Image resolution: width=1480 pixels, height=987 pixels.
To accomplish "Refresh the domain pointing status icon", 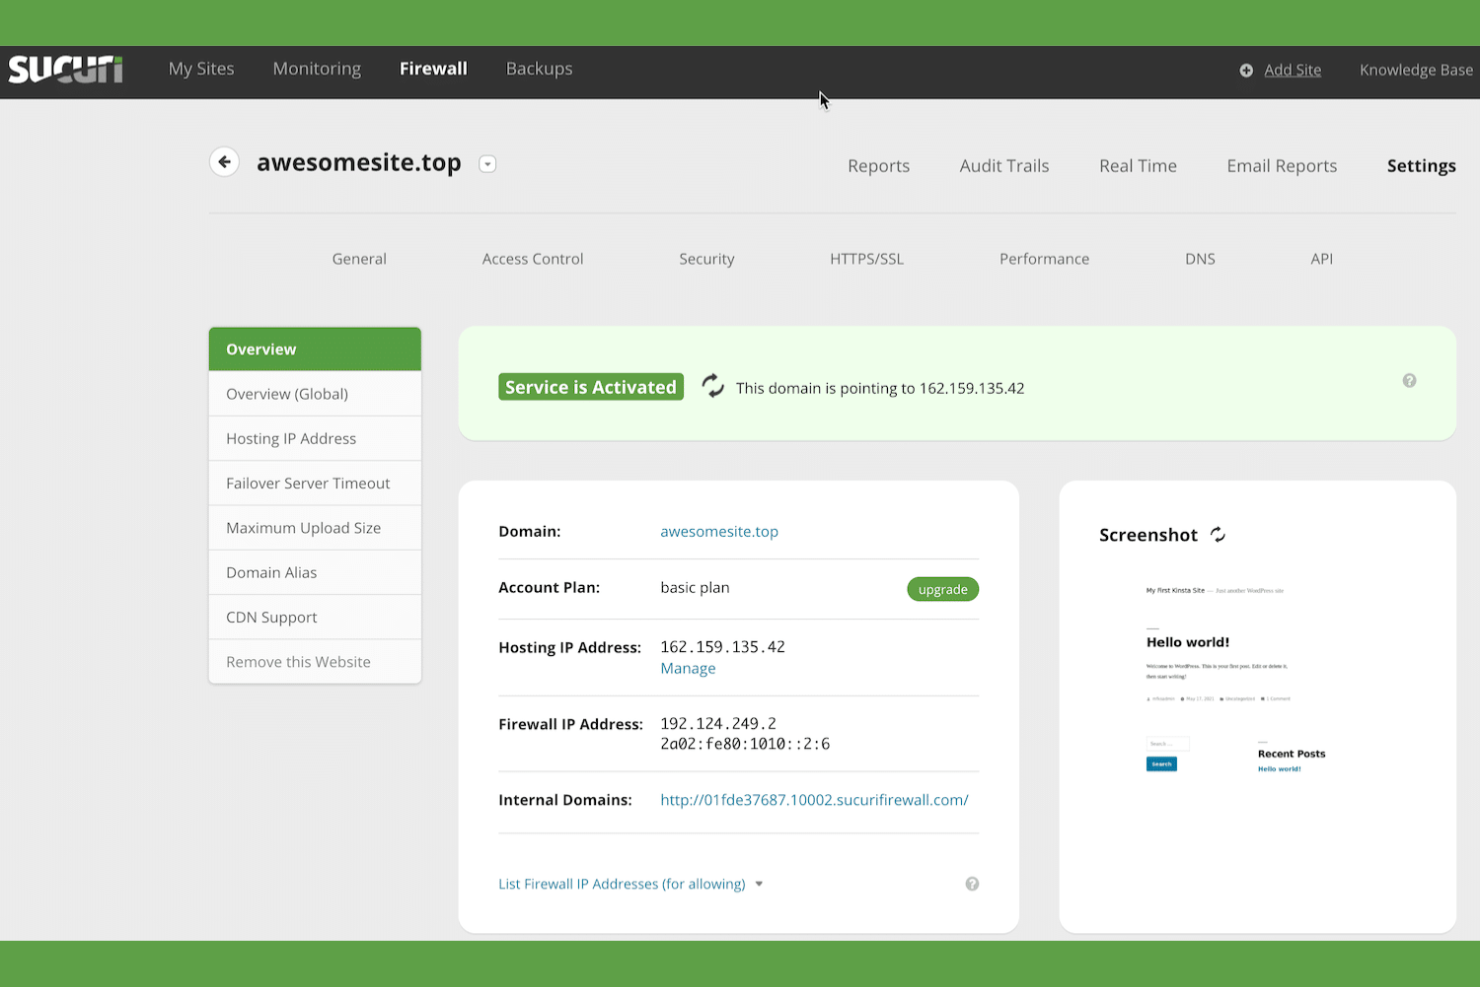I will (x=712, y=386).
